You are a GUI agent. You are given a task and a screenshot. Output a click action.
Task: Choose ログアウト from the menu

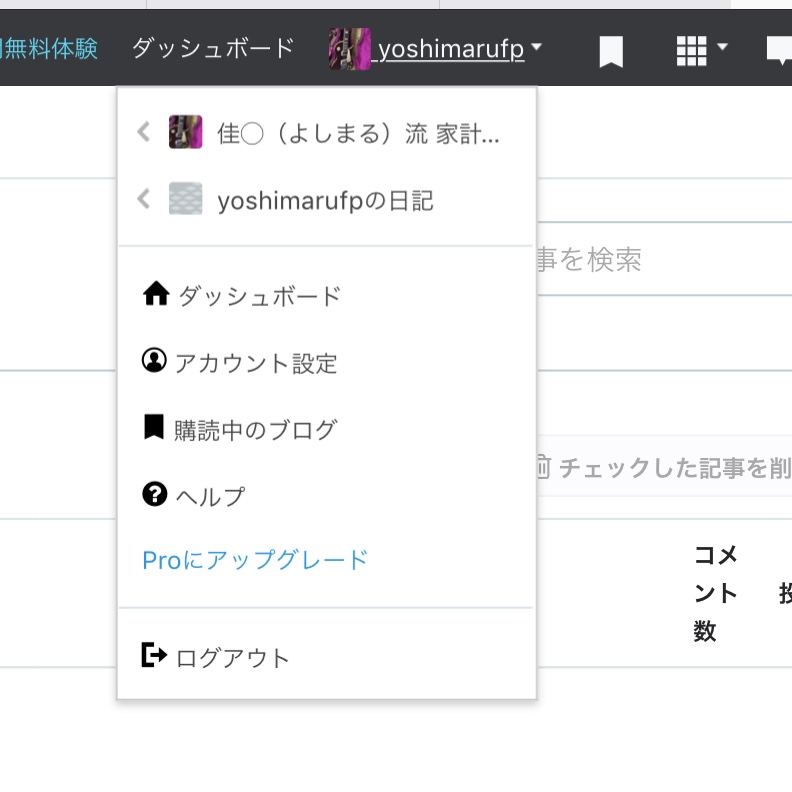coord(233,658)
